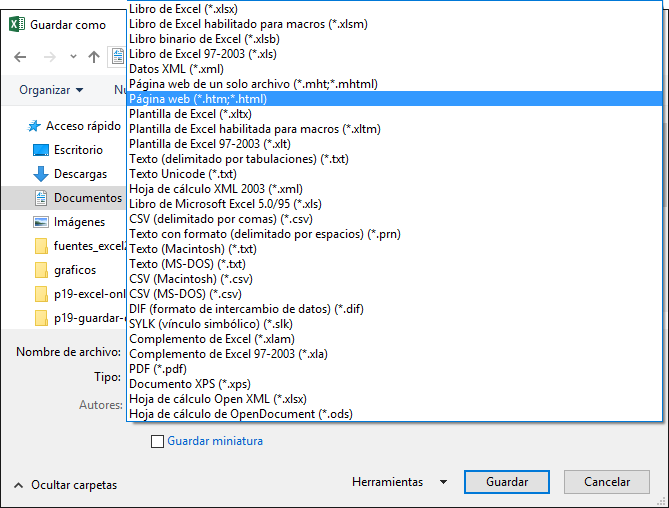Screen dimensions: 669x508
Task: Choose Texto con formato (*.prn) option
Action: [395, 234]
